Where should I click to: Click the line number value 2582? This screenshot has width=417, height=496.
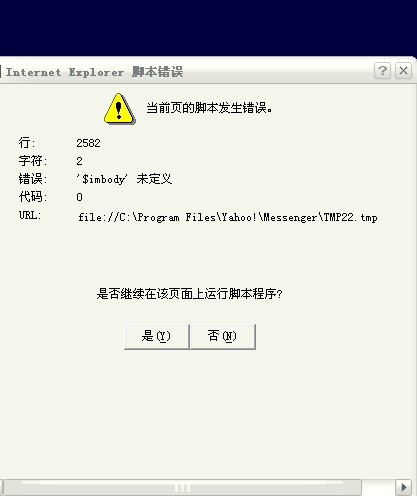click(88, 143)
